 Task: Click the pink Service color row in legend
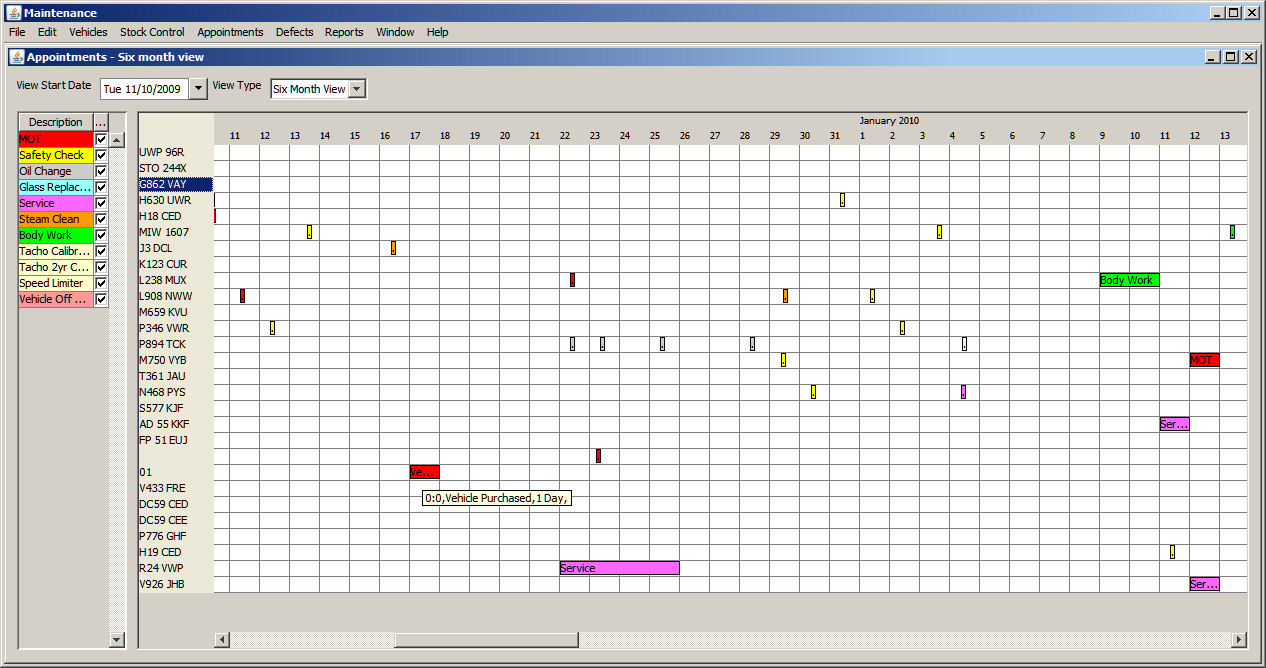[55, 203]
